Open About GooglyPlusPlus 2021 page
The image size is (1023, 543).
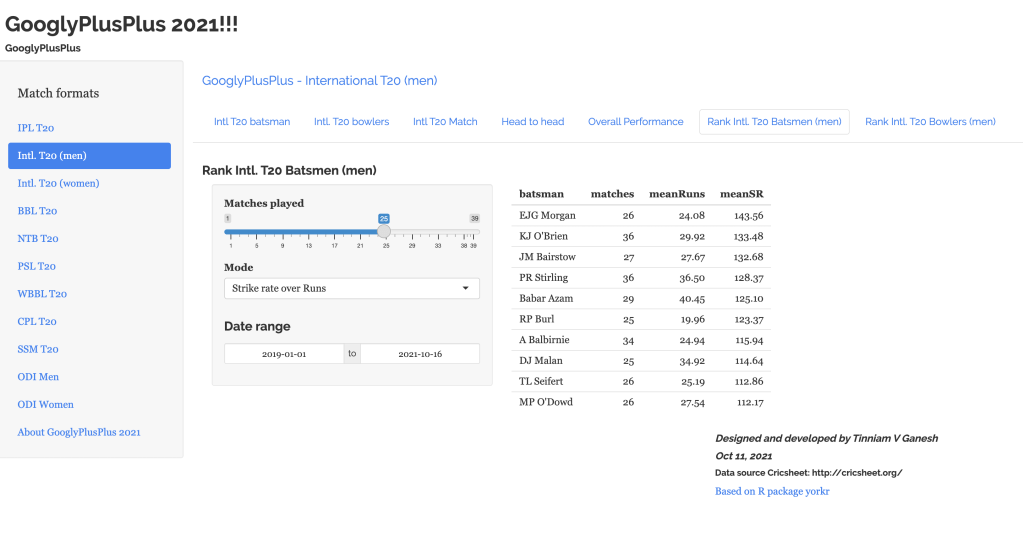(x=79, y=432)
